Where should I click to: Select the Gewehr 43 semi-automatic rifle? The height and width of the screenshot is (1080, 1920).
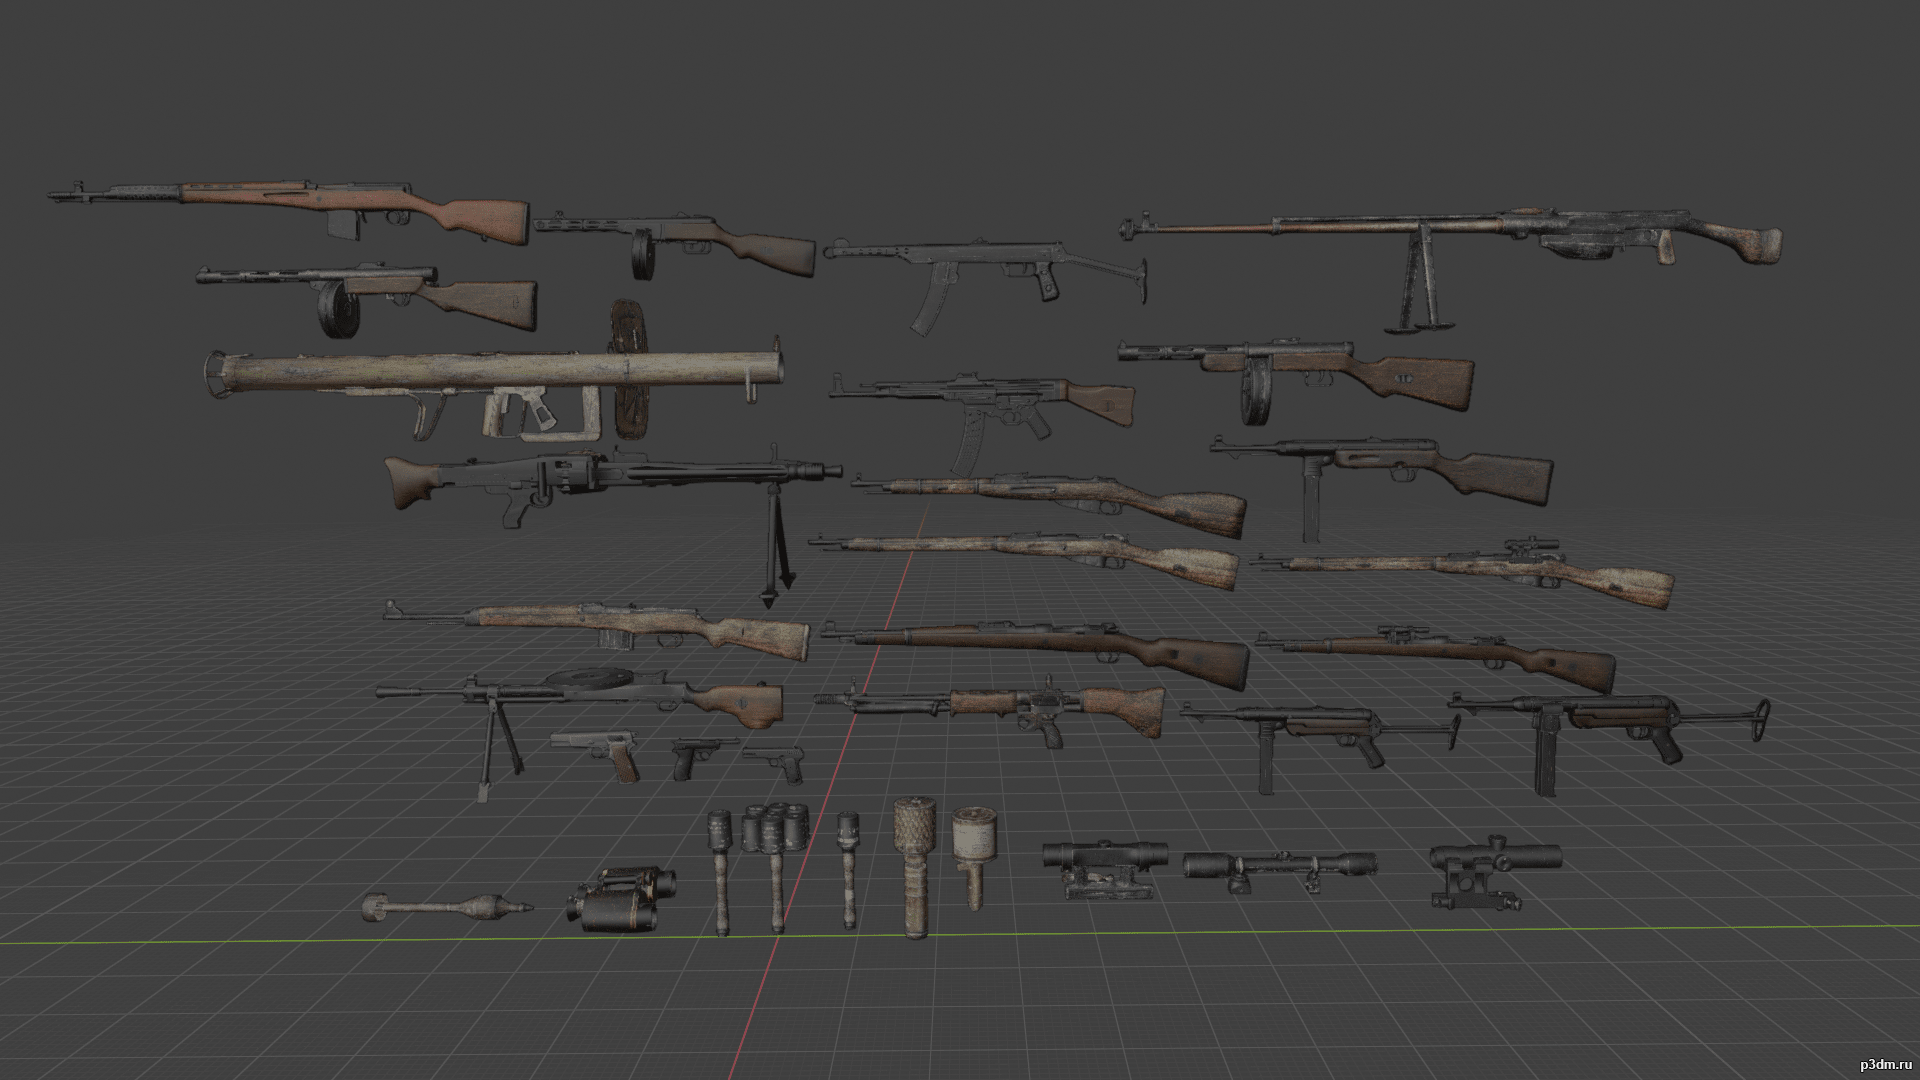(x=596, y=628)
